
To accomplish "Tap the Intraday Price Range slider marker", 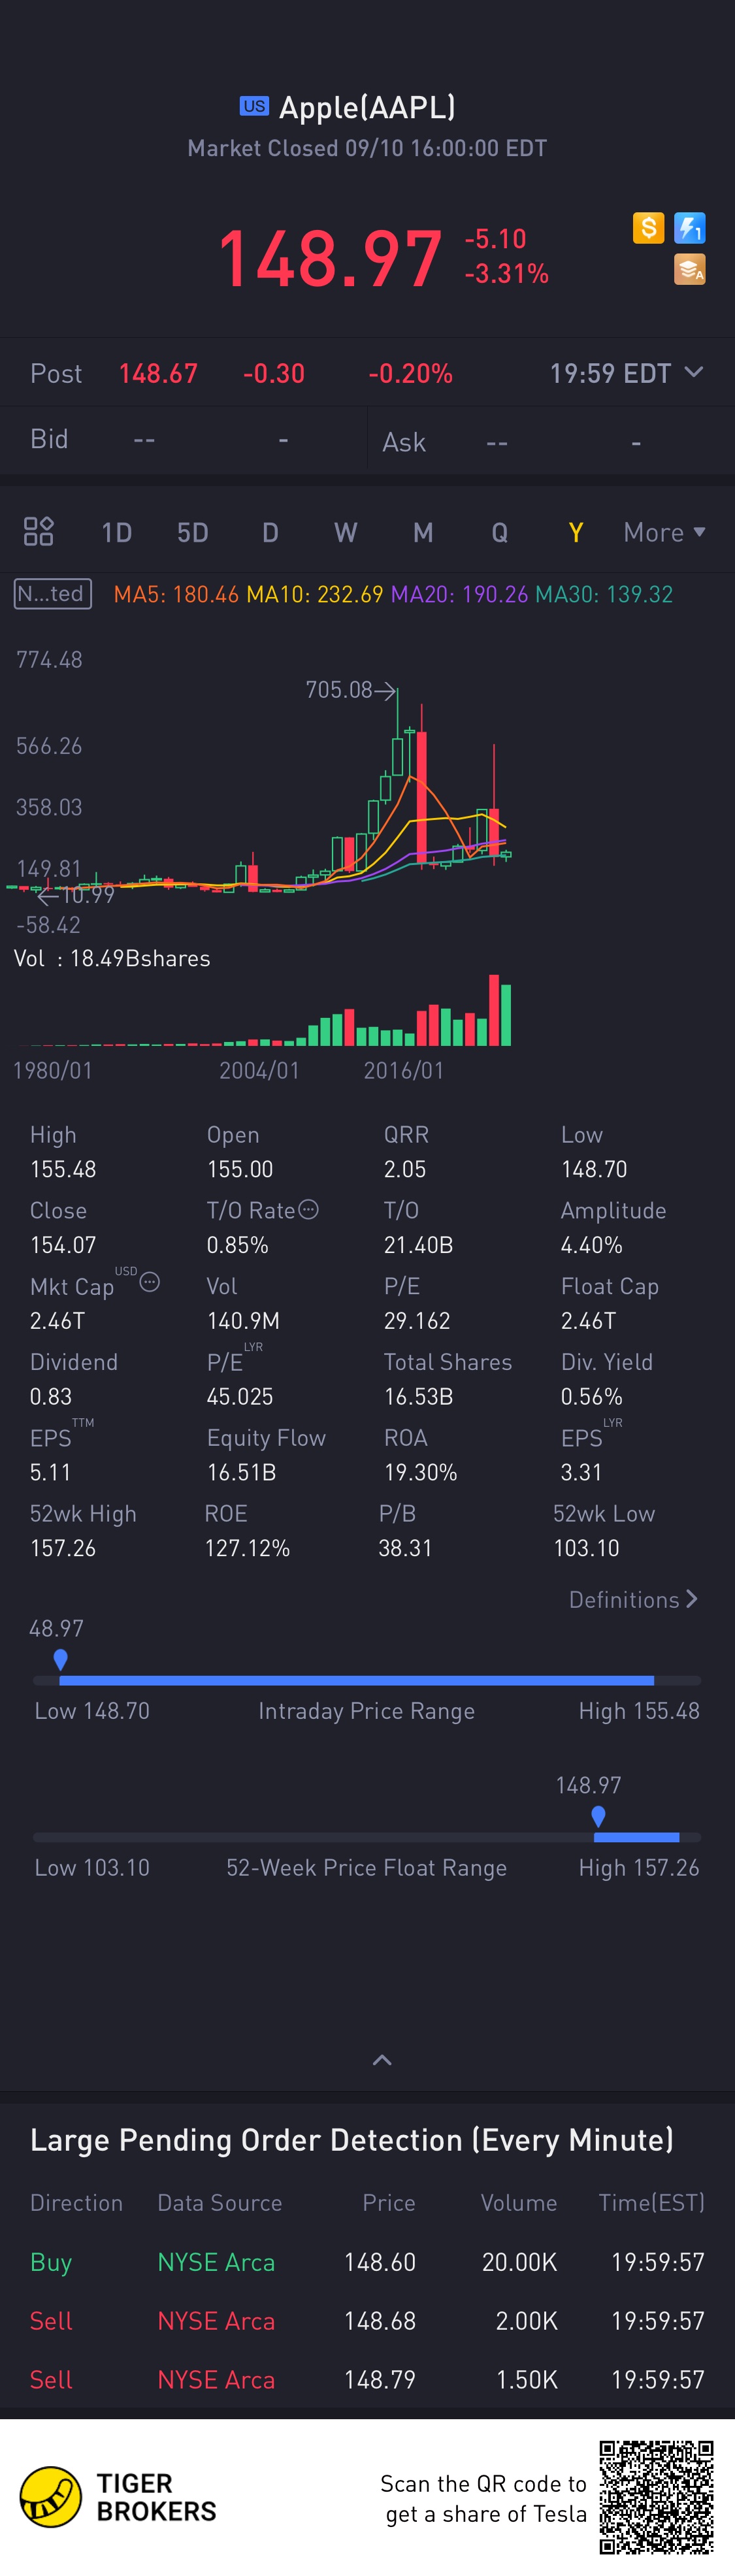I will click(x=61, y=1659).
